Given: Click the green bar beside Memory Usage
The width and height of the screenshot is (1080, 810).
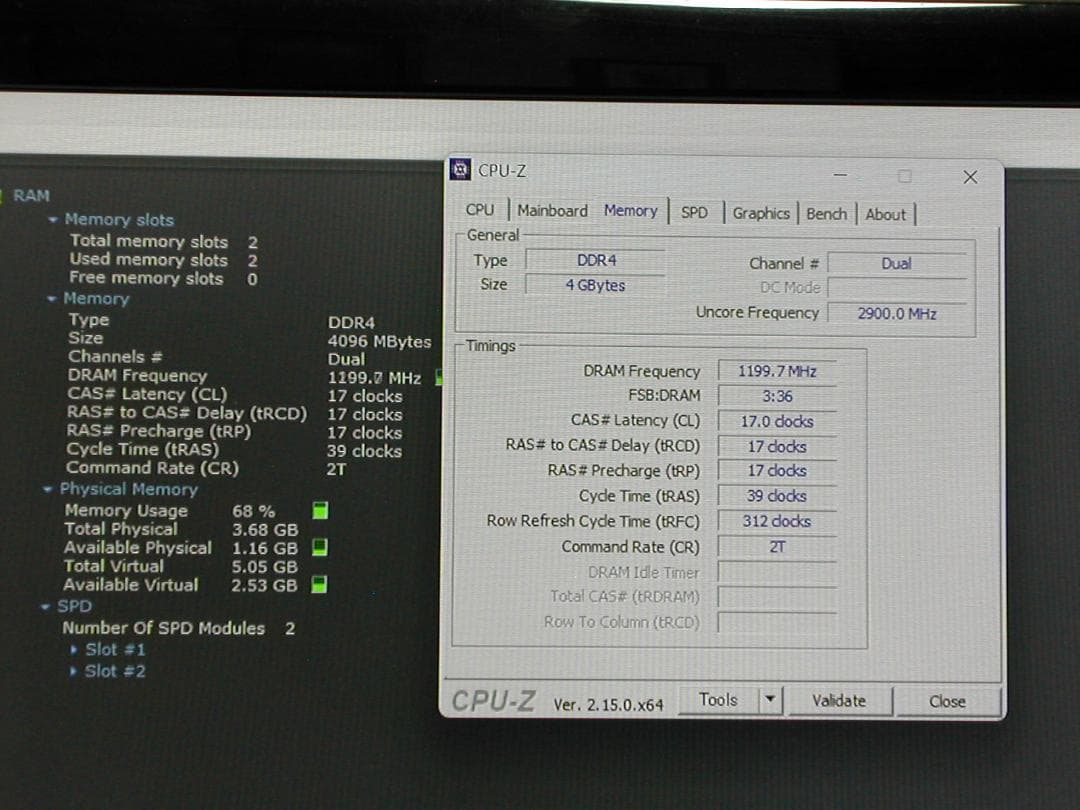Looking at the screenshot, I should pos(319,510).
